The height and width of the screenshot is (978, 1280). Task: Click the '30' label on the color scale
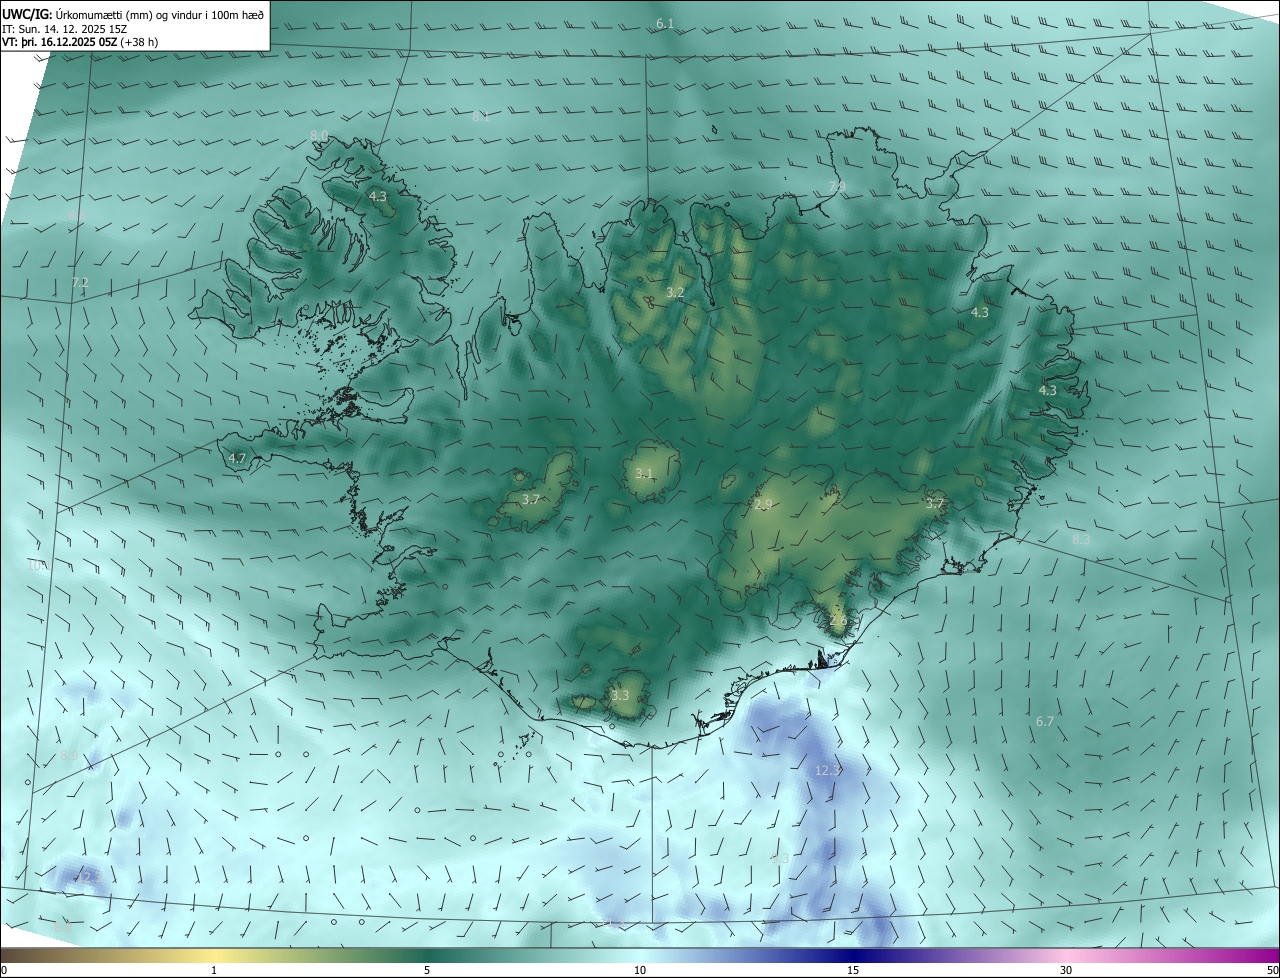coord(1066,970)
